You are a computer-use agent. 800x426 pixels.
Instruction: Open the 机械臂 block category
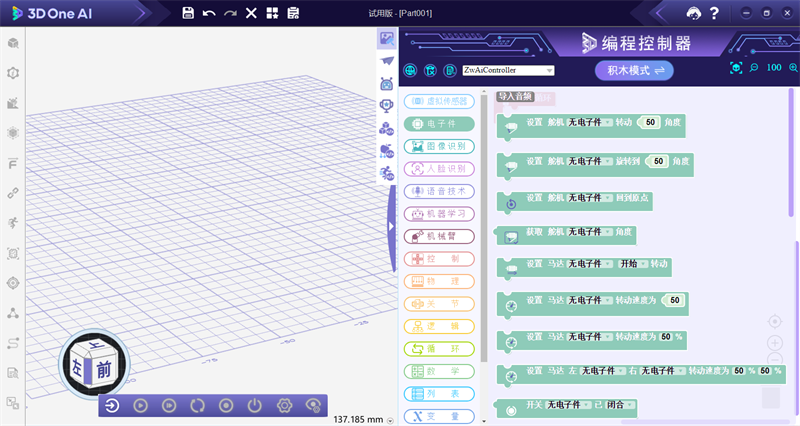click(439, 236)
